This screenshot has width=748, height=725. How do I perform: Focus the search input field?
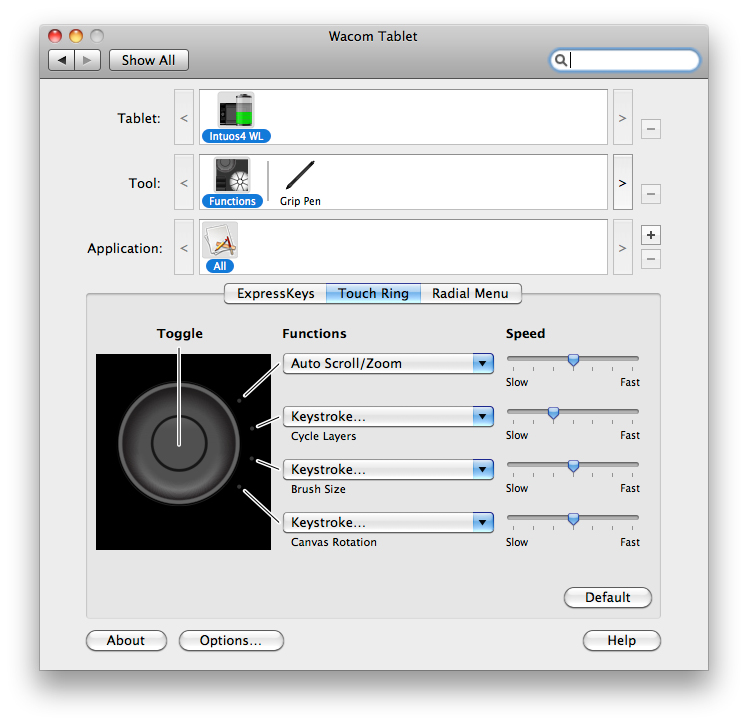point(625,61)
